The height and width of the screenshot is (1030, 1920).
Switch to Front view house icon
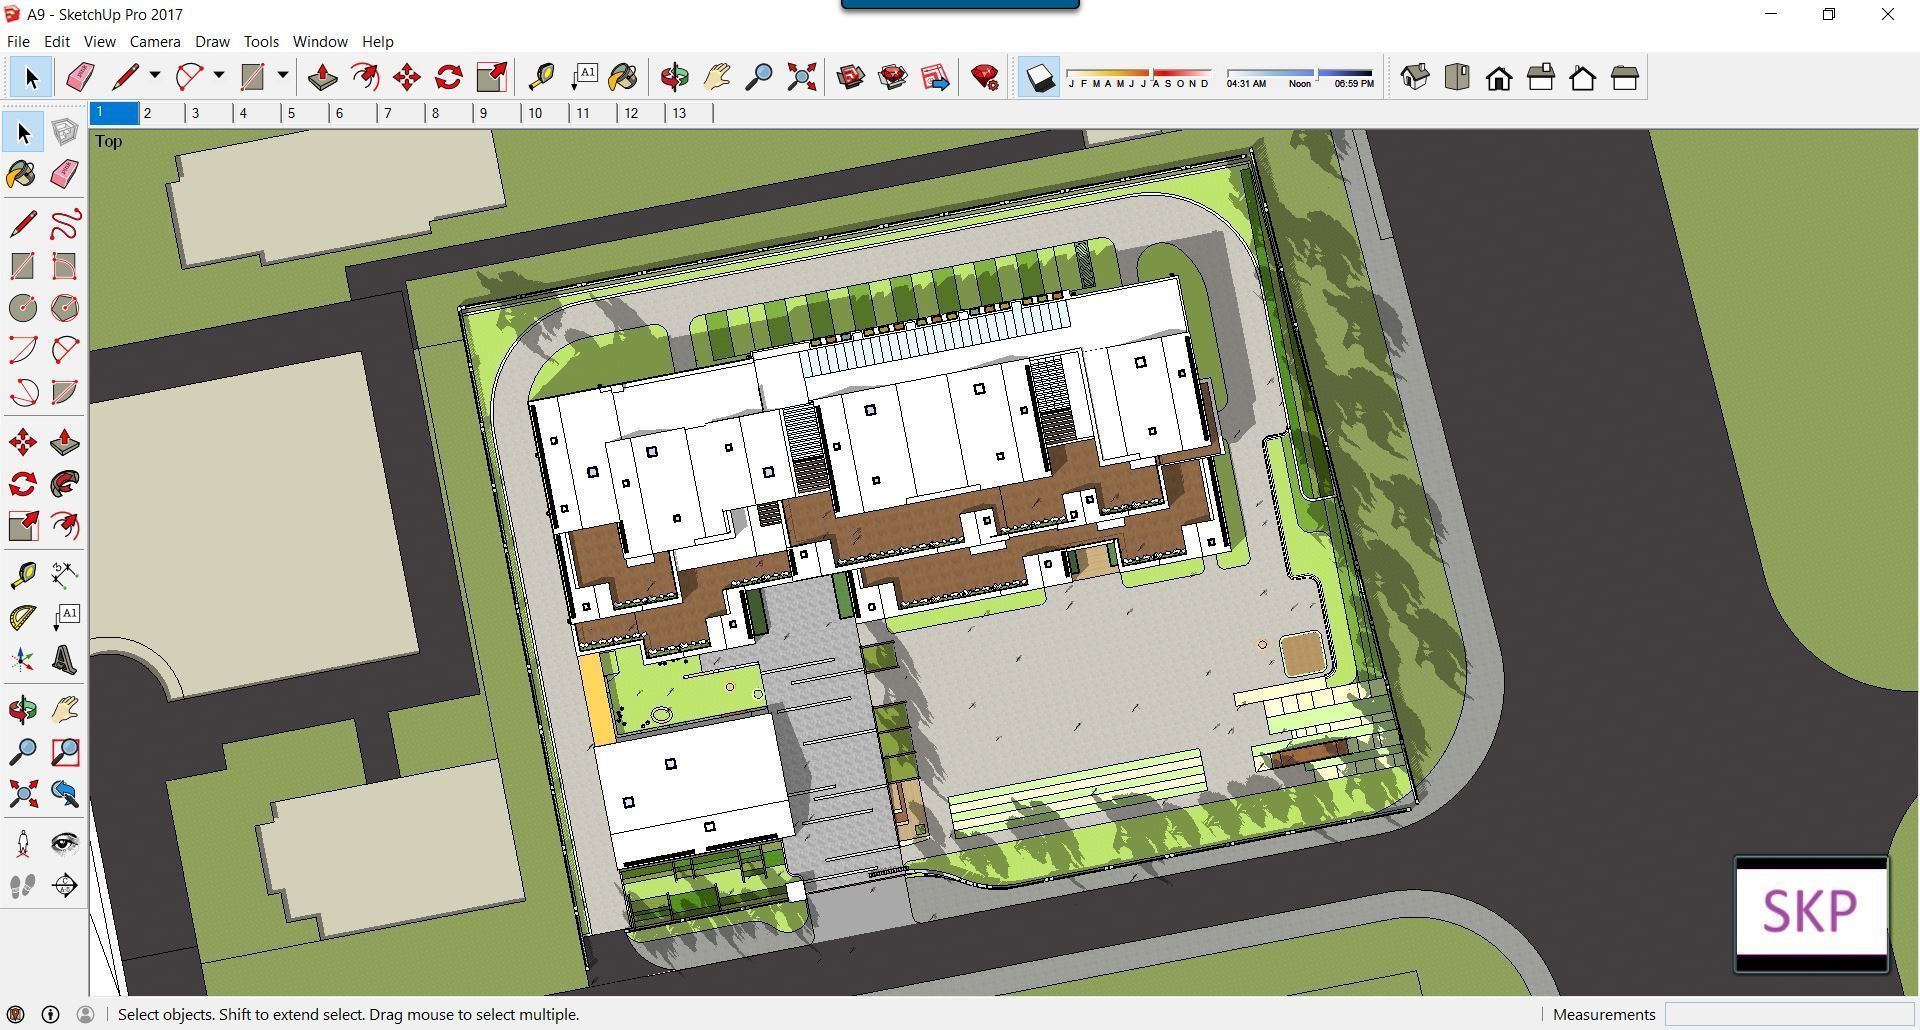pos(1498,77)
